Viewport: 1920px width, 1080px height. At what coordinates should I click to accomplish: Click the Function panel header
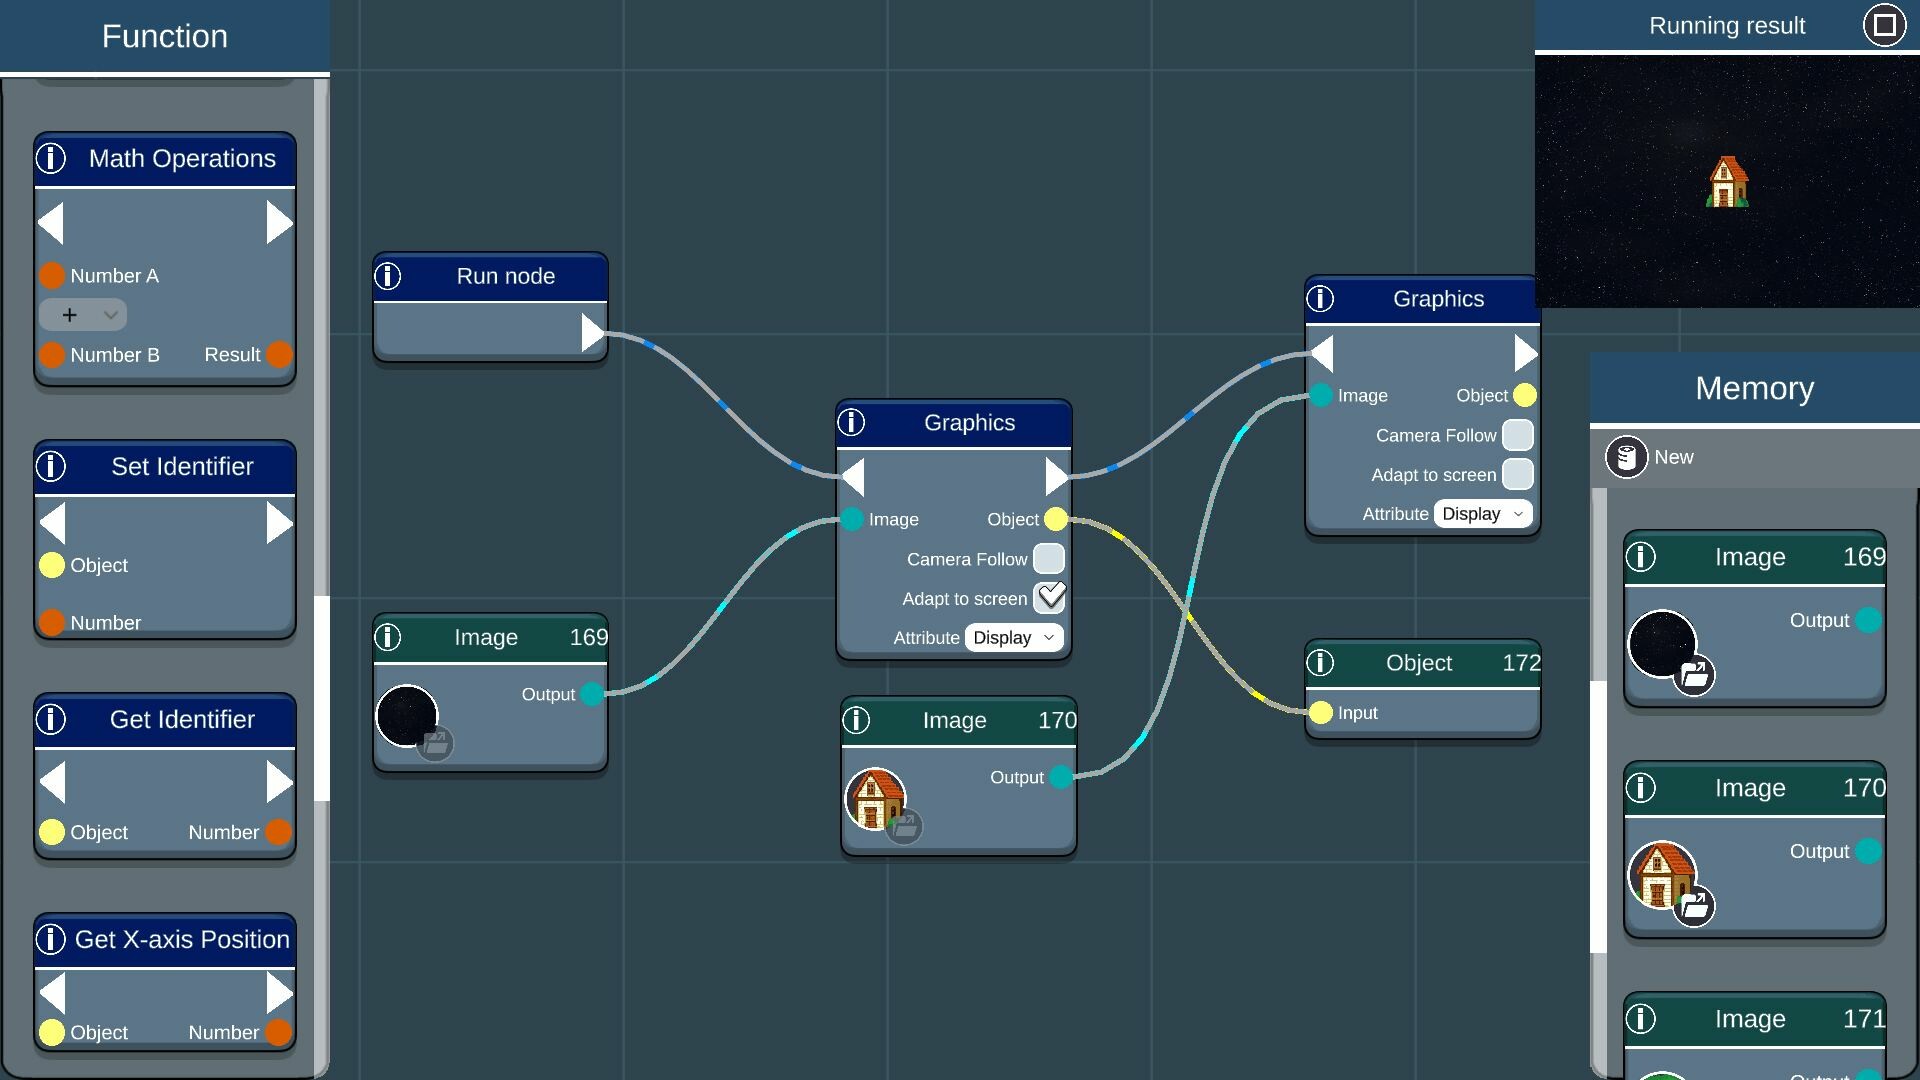164,36
